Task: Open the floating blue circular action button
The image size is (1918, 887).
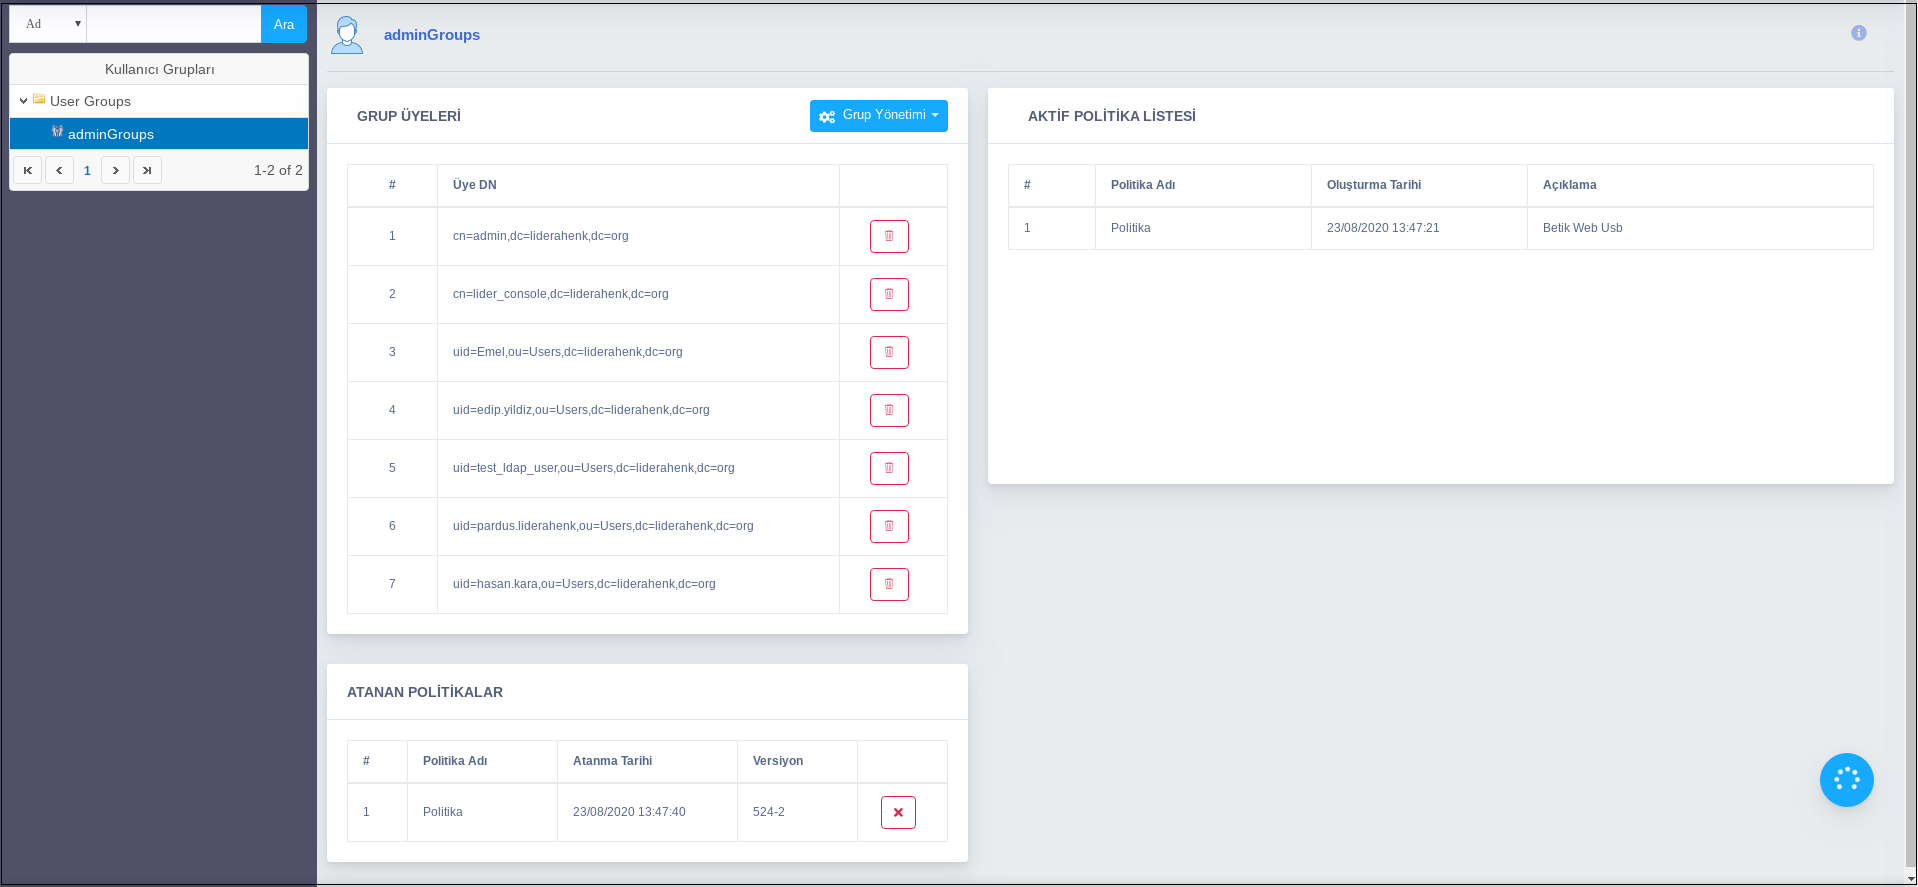Action: coord(1846,780)
